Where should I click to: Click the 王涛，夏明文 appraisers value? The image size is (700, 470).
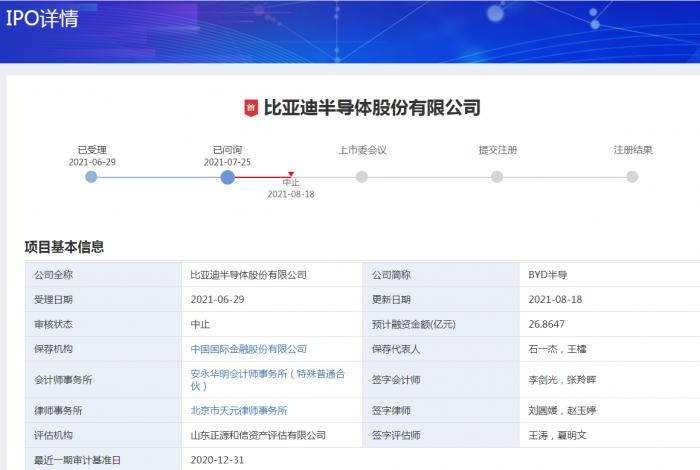pos(557,435)
